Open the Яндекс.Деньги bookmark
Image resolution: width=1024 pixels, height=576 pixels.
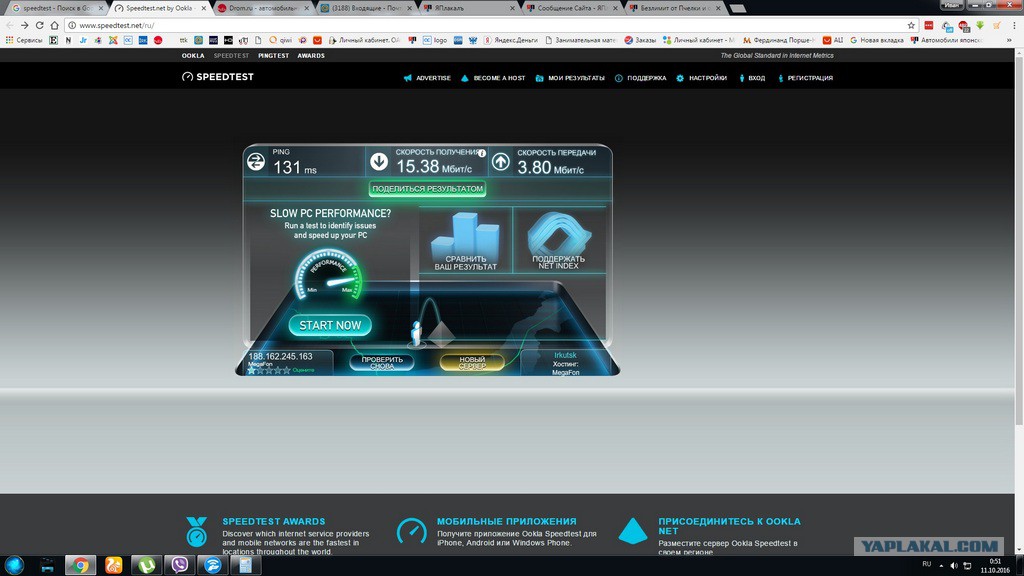tap(511, 40)
